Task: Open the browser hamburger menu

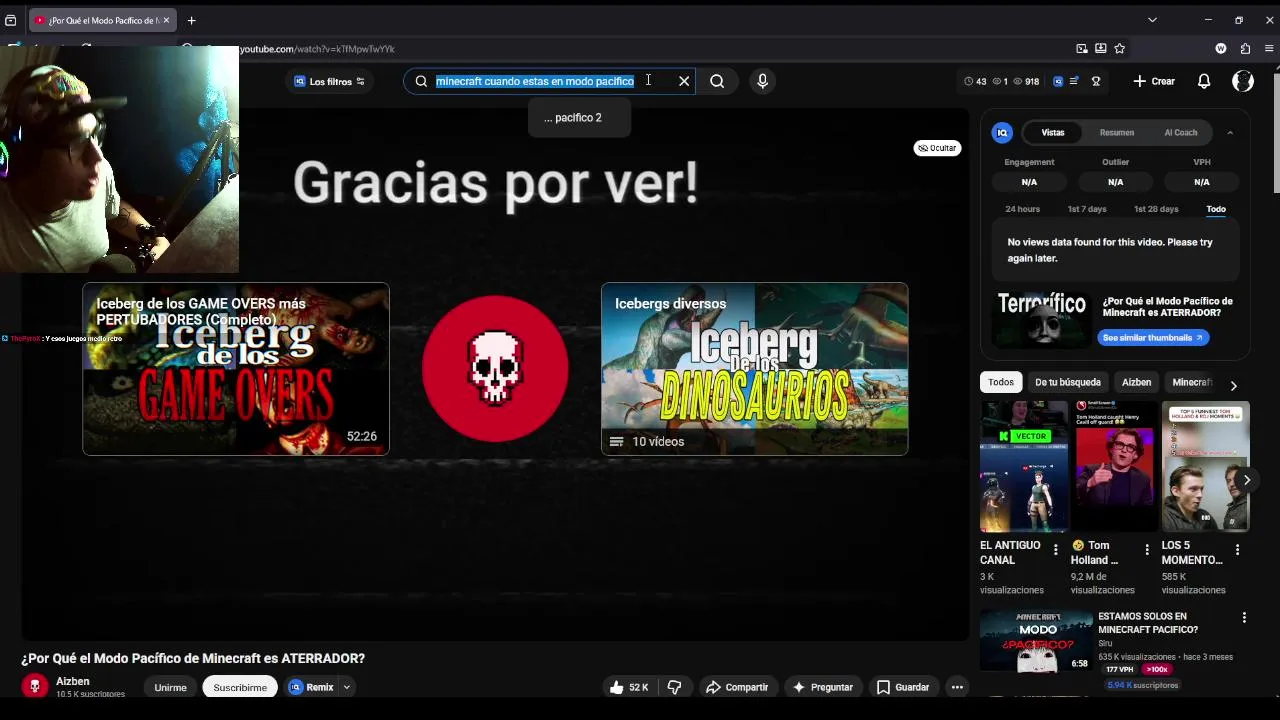Action: (1269, 48)
